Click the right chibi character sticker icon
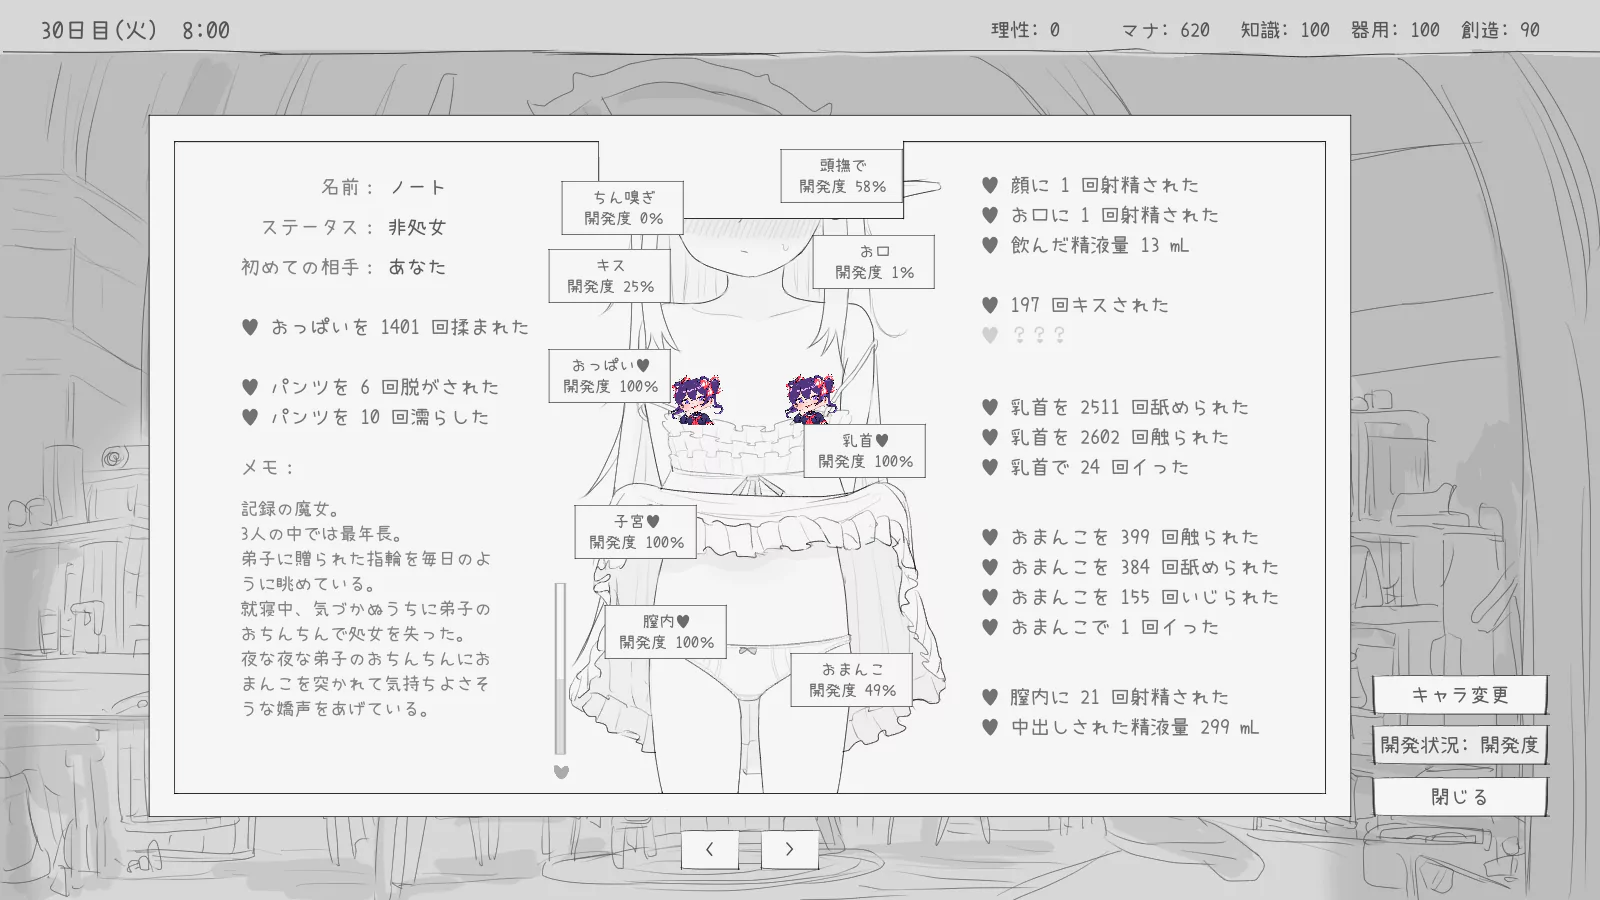The image size is (1600, 900). (x=809, y=400)
